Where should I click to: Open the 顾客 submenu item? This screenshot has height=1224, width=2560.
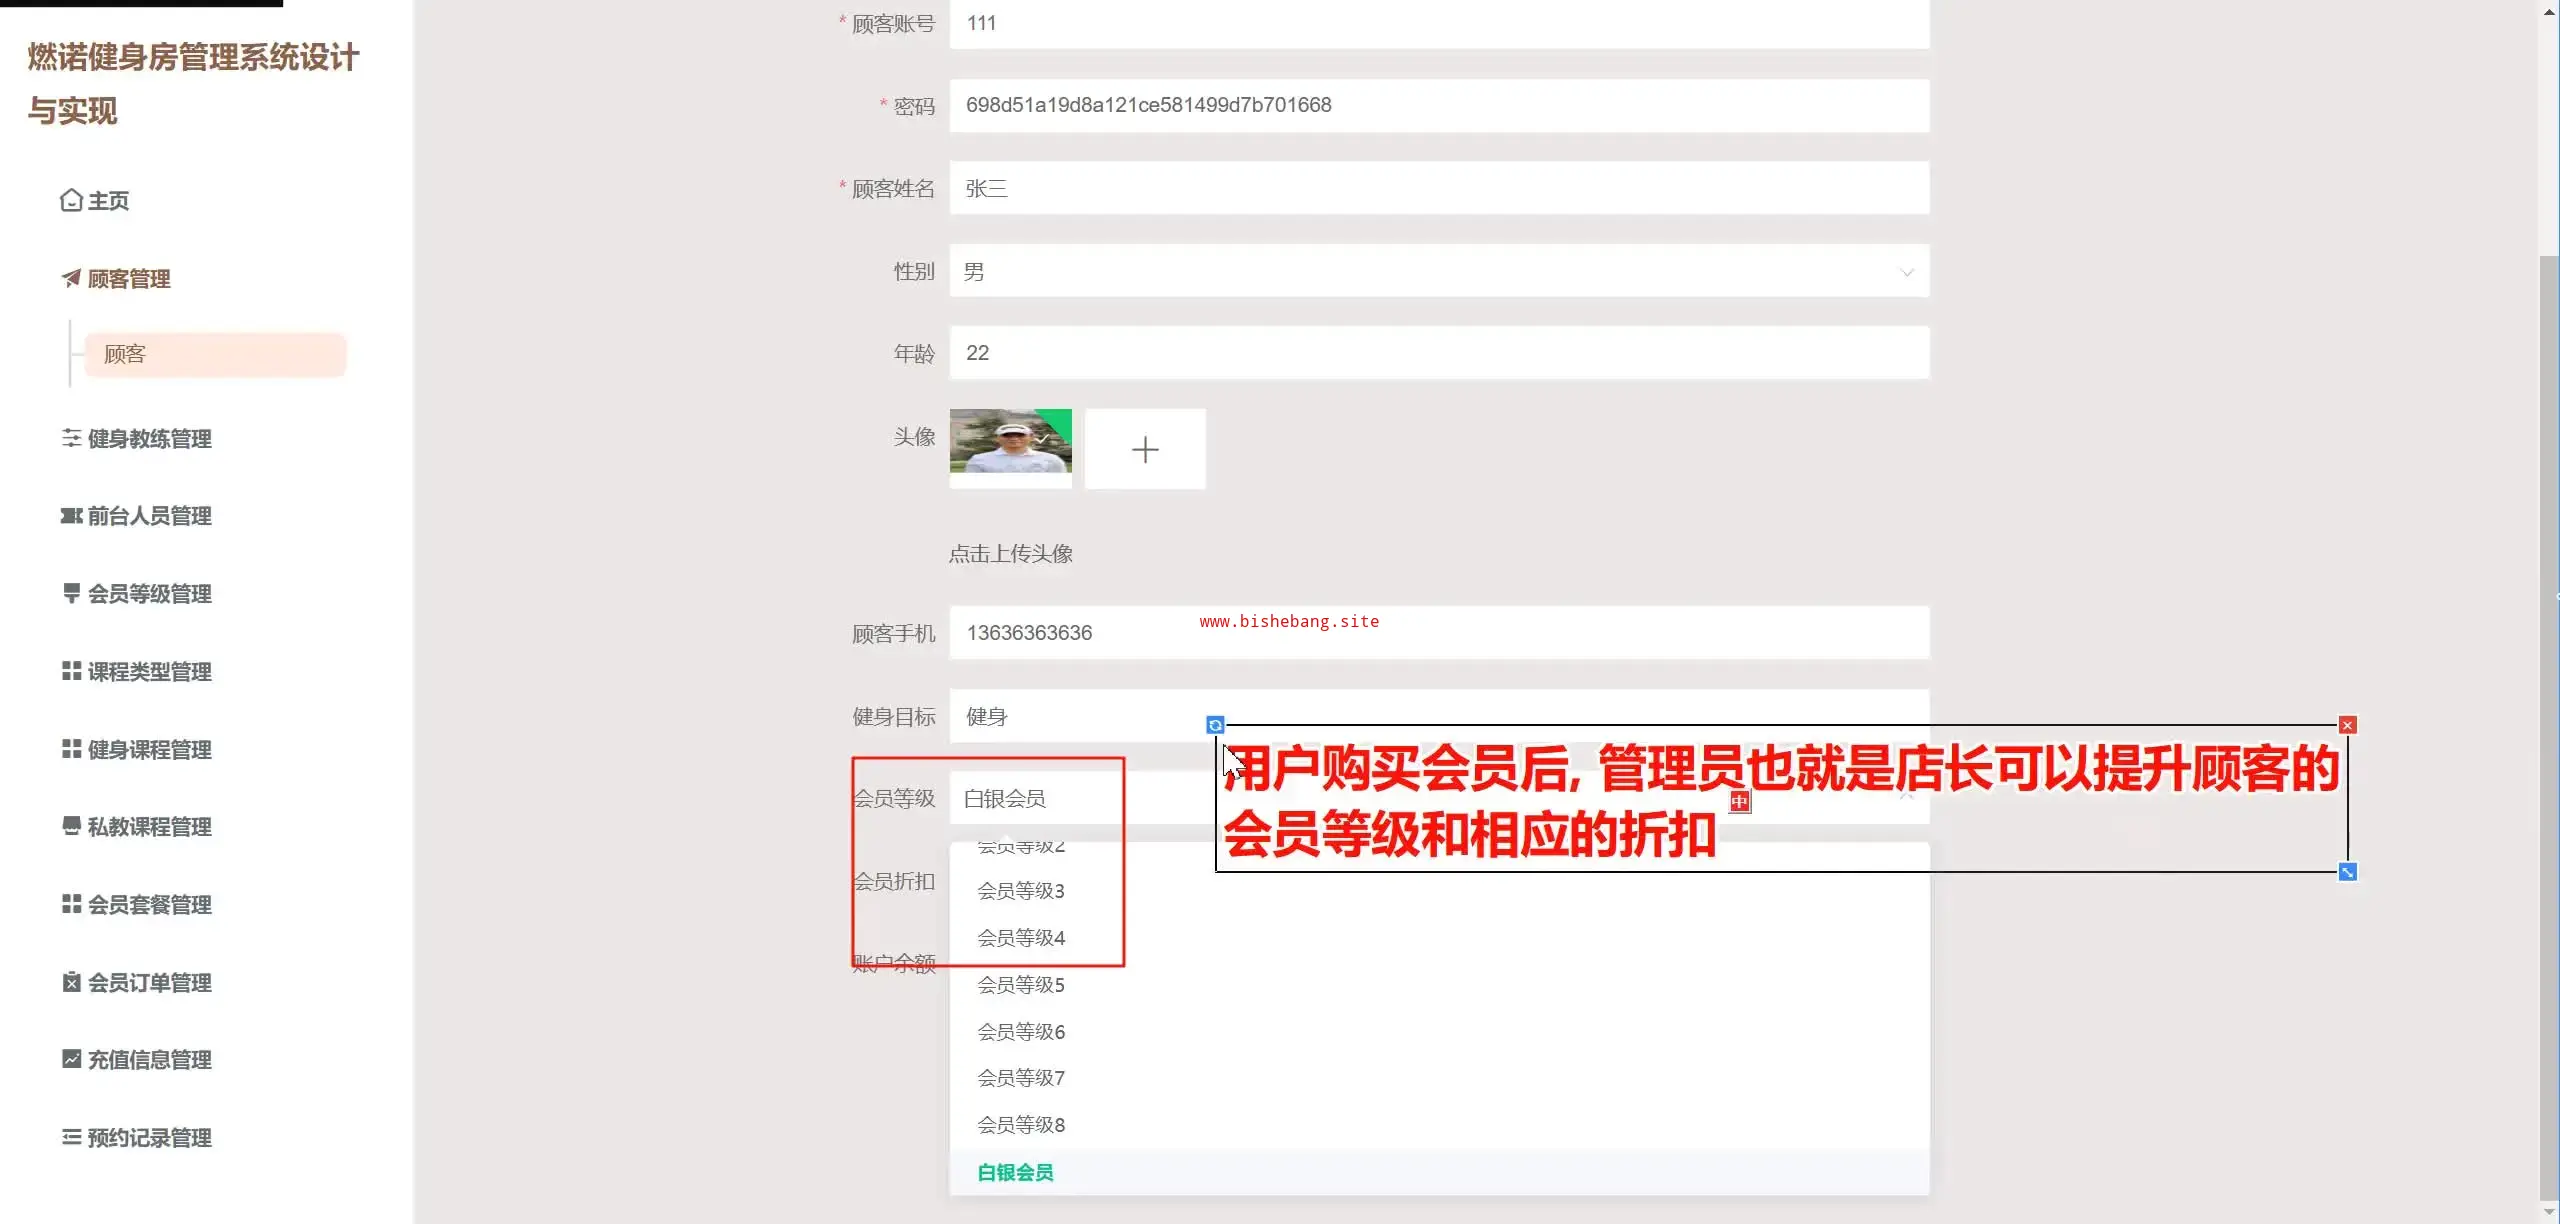(214, 354)
